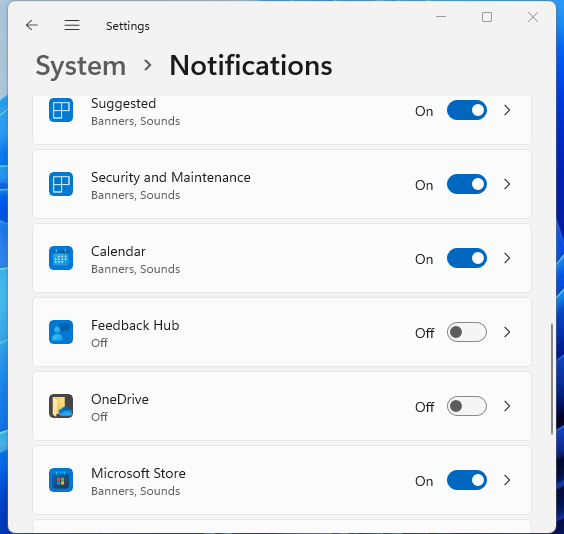Image resolution: width=564 pixels, height=534 pixels.
Task: Click the Calendar app icon
Action: pyautogui.click(x=61, y=258)
